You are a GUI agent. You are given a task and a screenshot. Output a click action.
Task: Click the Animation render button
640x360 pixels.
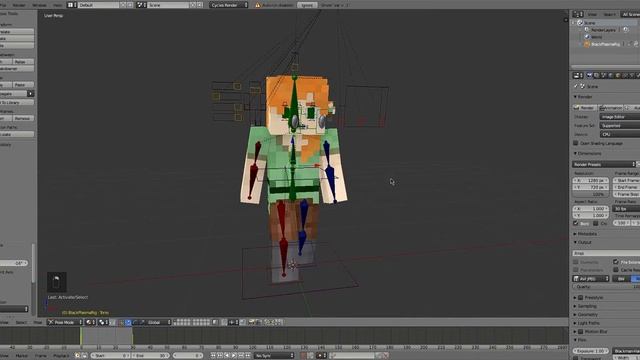click(x=611, y=107)
